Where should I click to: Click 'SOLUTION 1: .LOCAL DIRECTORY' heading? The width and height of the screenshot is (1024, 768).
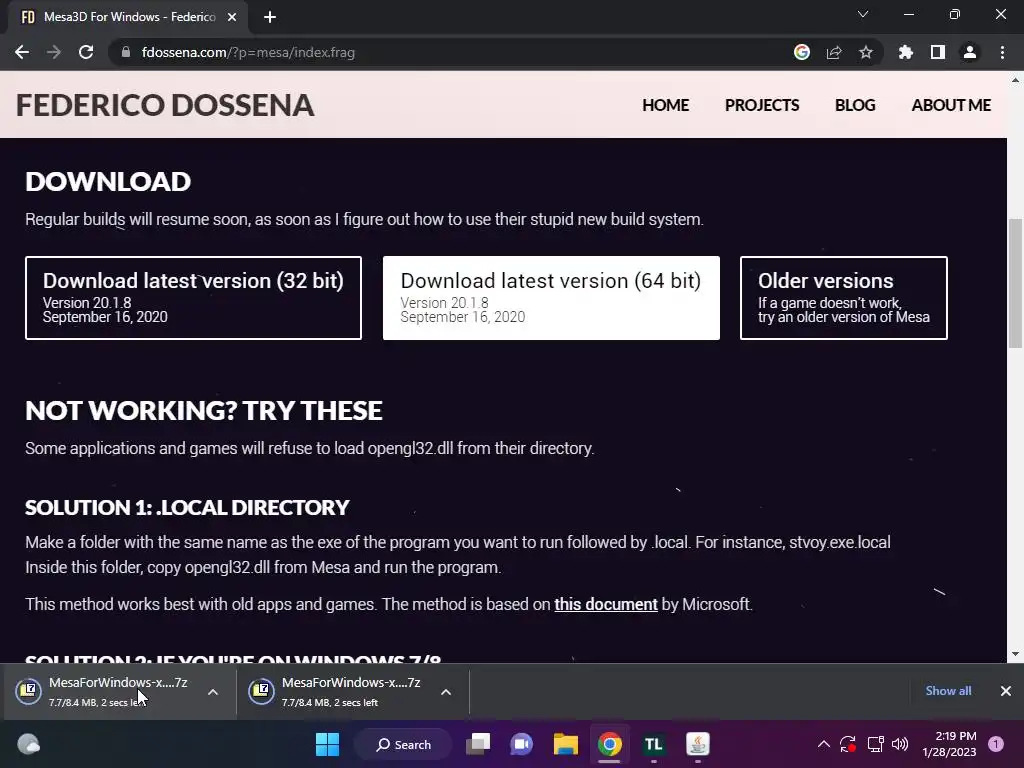point(187,507)
